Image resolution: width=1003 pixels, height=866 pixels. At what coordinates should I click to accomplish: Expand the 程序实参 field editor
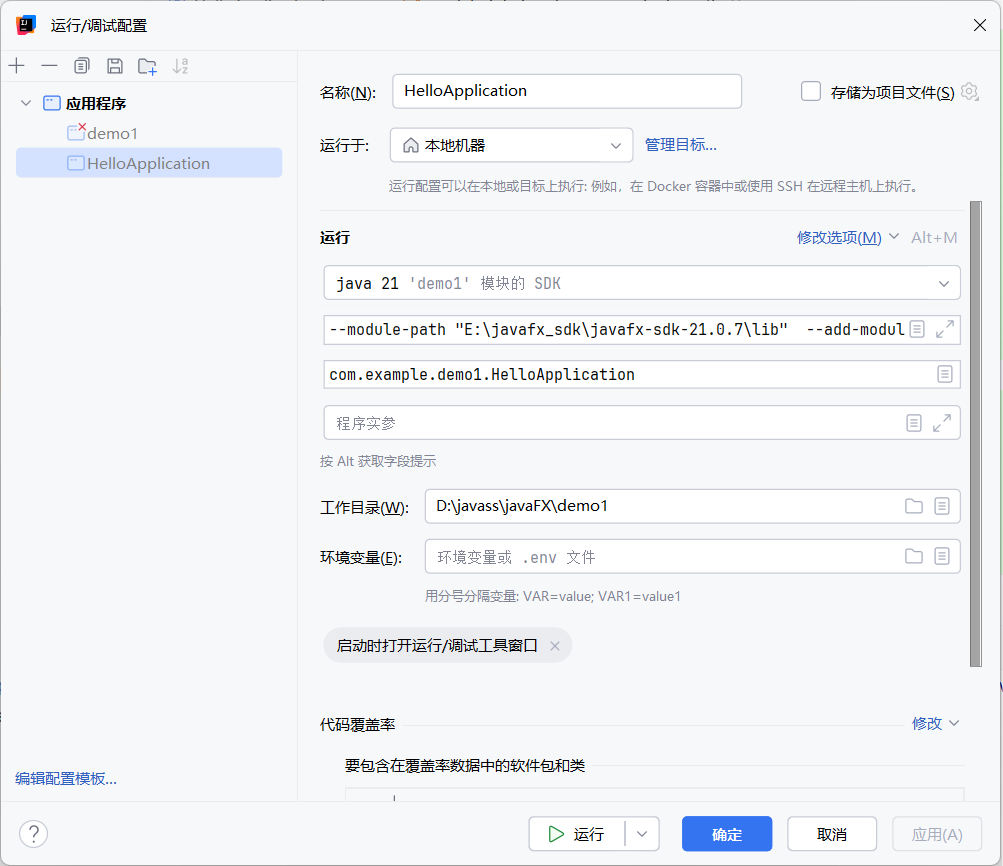point(942,423)
